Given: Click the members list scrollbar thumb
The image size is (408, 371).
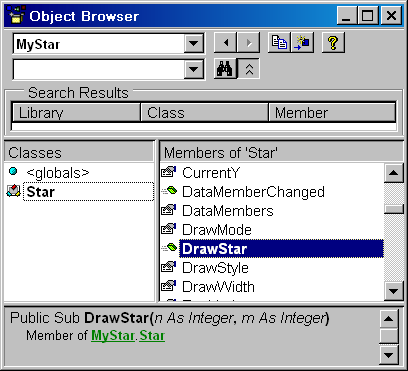Looking at the screenshot, I should pos(394,209).
